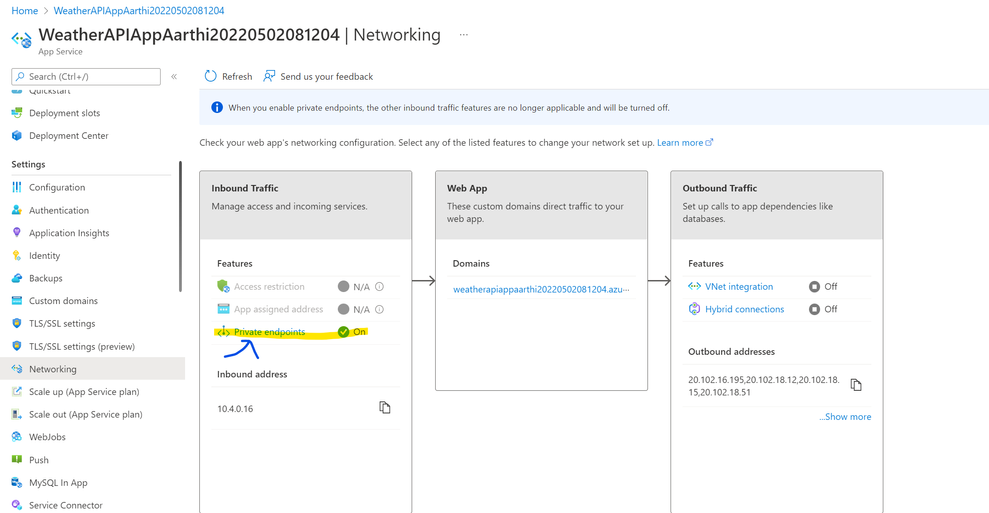Open the Application Insights bulb icon
Viewport: 989px width, 513px height.
(17, 233)
